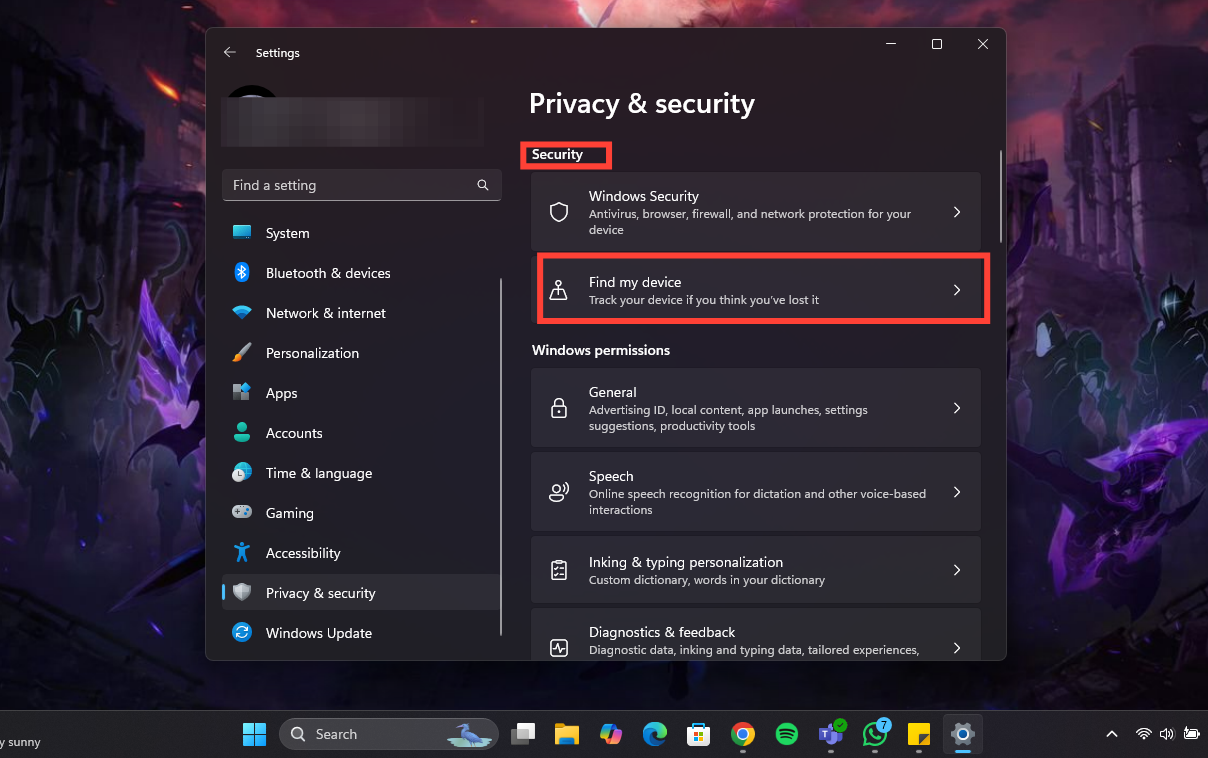Open Spotify from the taskbar
1208x758 pixels.
[787, 734]
